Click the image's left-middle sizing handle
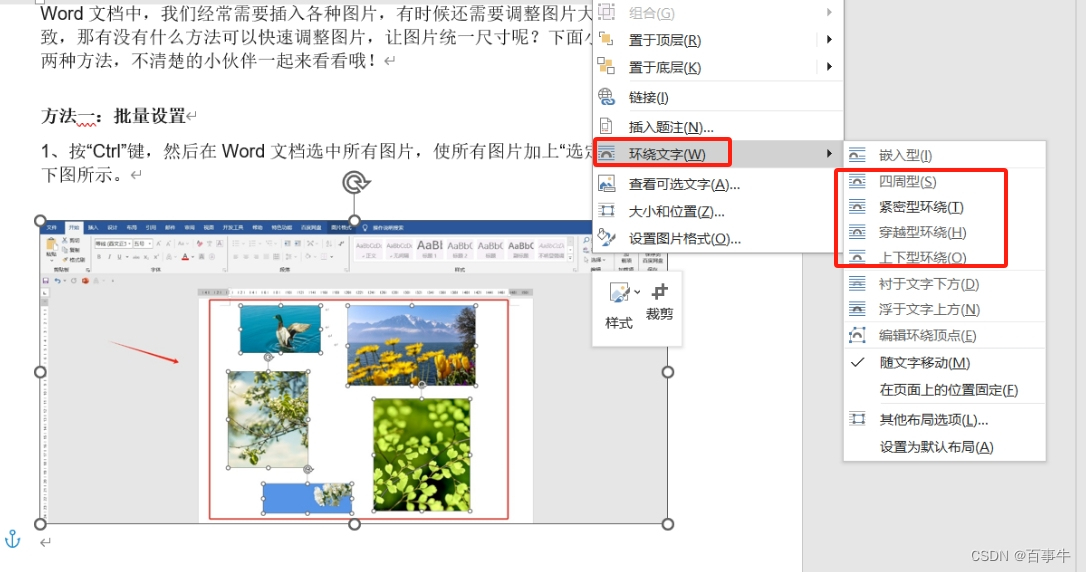 pyautogui.click(x=40, y=372)
